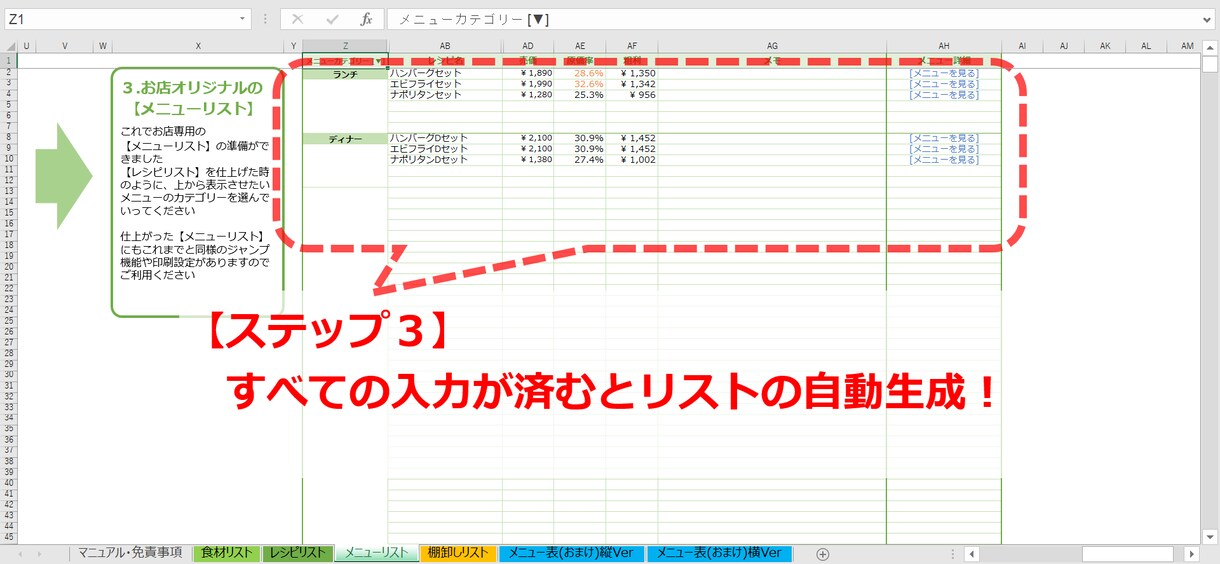The height and width of the screenshot is (564, 1220).
Task: Open the メニュー表(おまけ)横Ver sheet tab
Action: coord(719,553)
